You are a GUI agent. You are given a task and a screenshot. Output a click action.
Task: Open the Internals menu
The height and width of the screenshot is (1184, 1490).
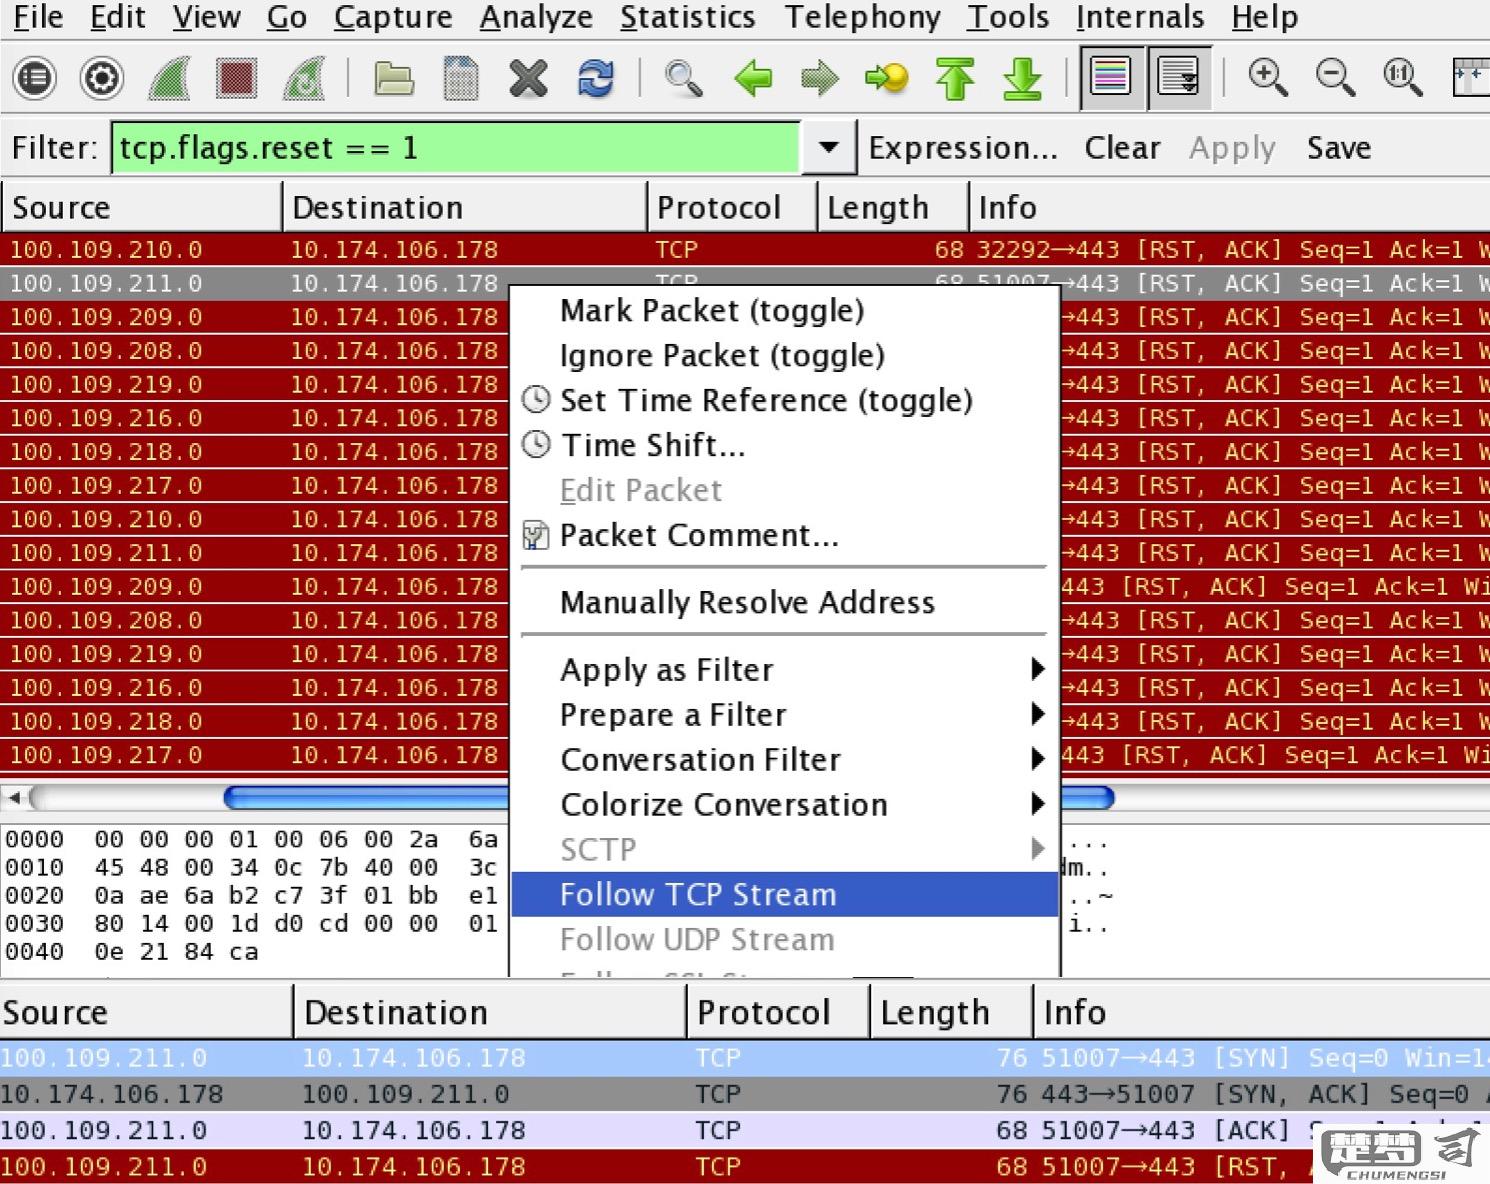(1140, 17)
